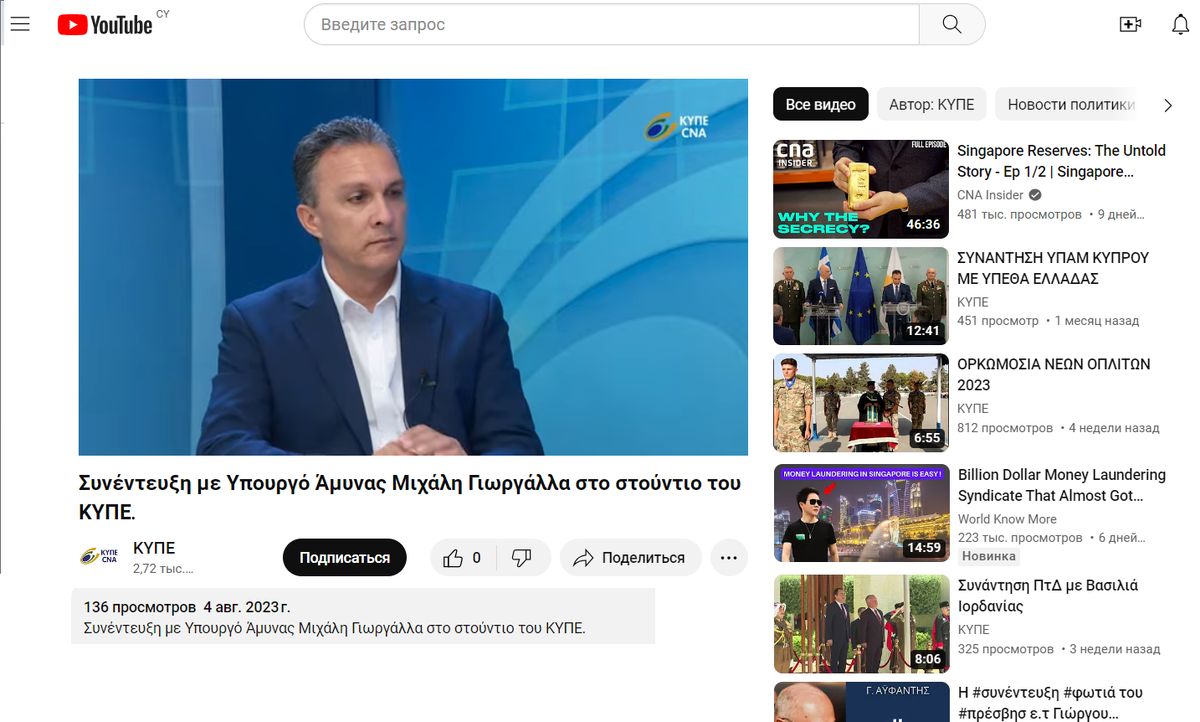The height and width of the screenshot is (722, 1200).
Task: Open 'Billion Dollar Money Laundering Syndicate' title
Action: [x=1062, y=485]
